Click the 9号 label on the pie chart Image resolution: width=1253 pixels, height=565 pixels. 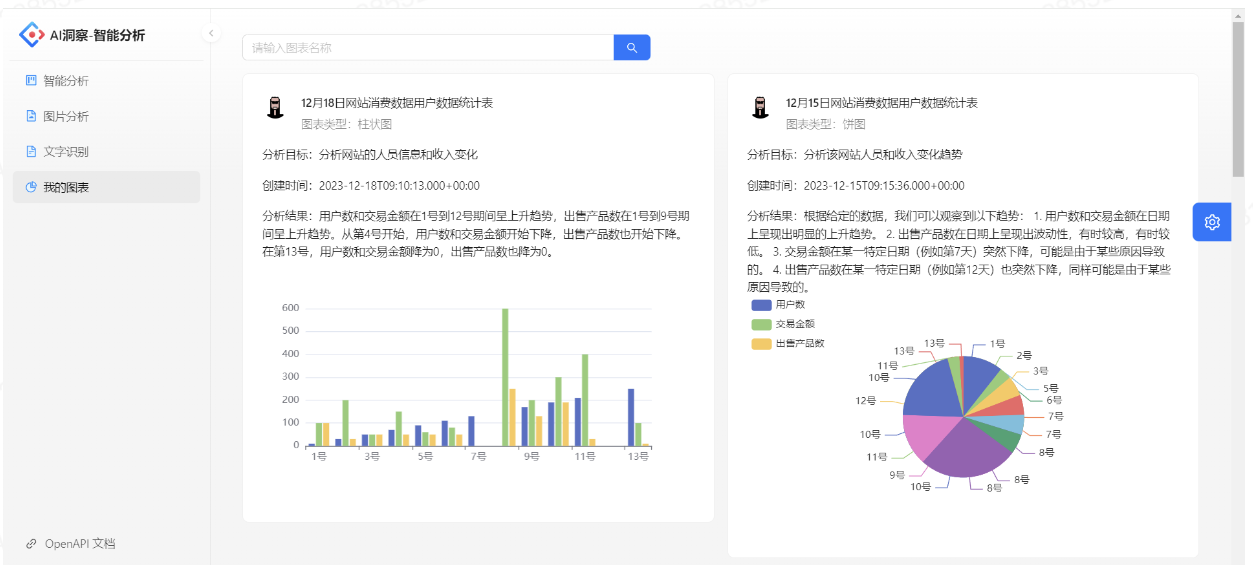click(897, 476)
